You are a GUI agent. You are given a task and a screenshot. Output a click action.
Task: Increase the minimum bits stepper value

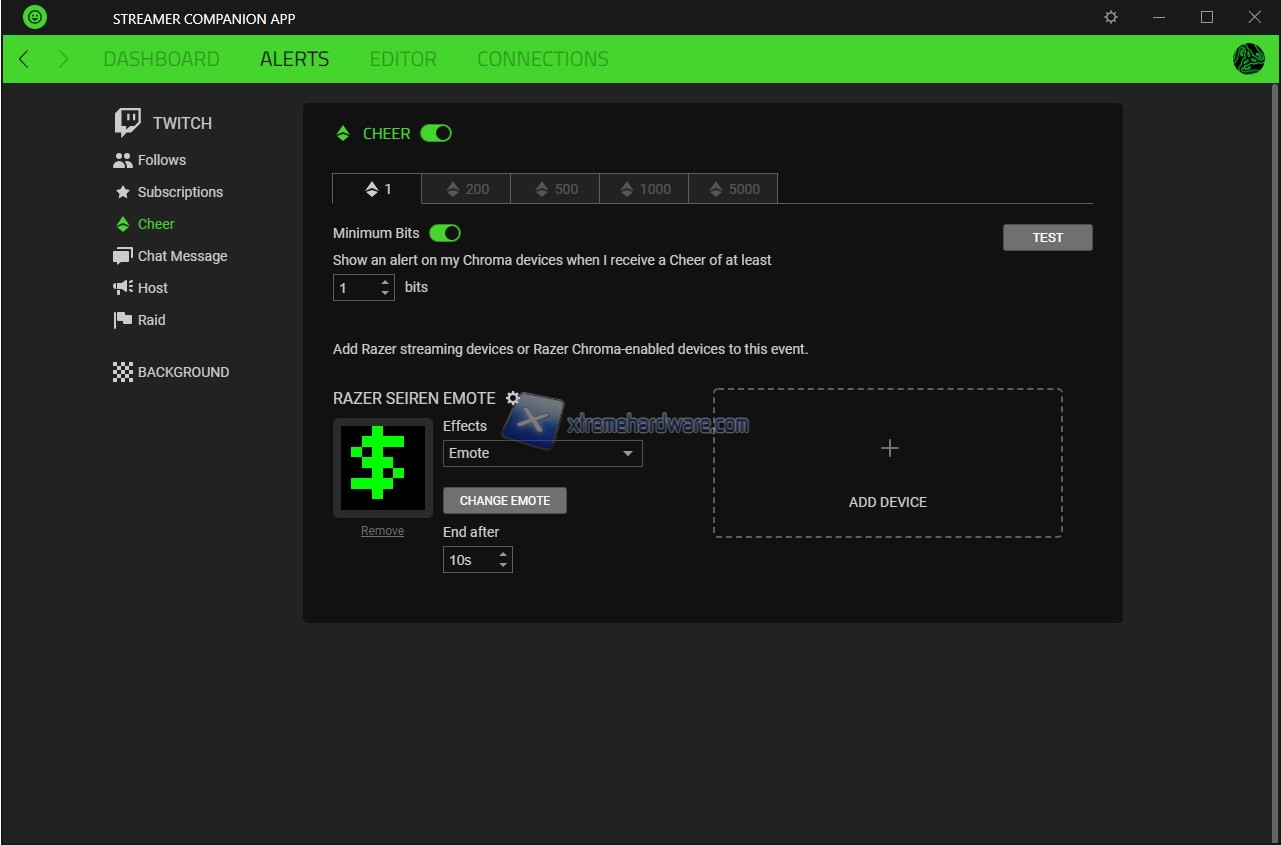[x=386, y=283]
